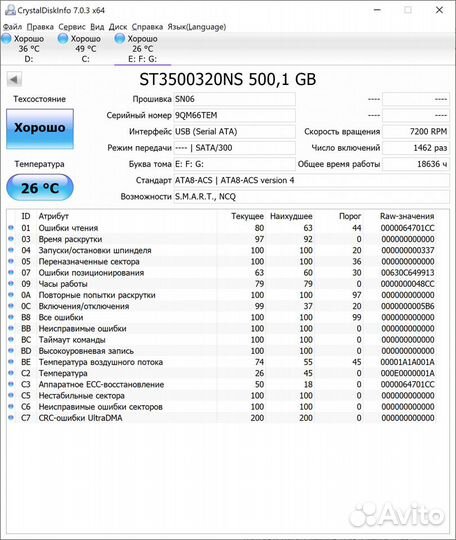Click status dot for BC Таймаут команды
Viewport: 456px width, 540px height.
click(x=11, y=340)
